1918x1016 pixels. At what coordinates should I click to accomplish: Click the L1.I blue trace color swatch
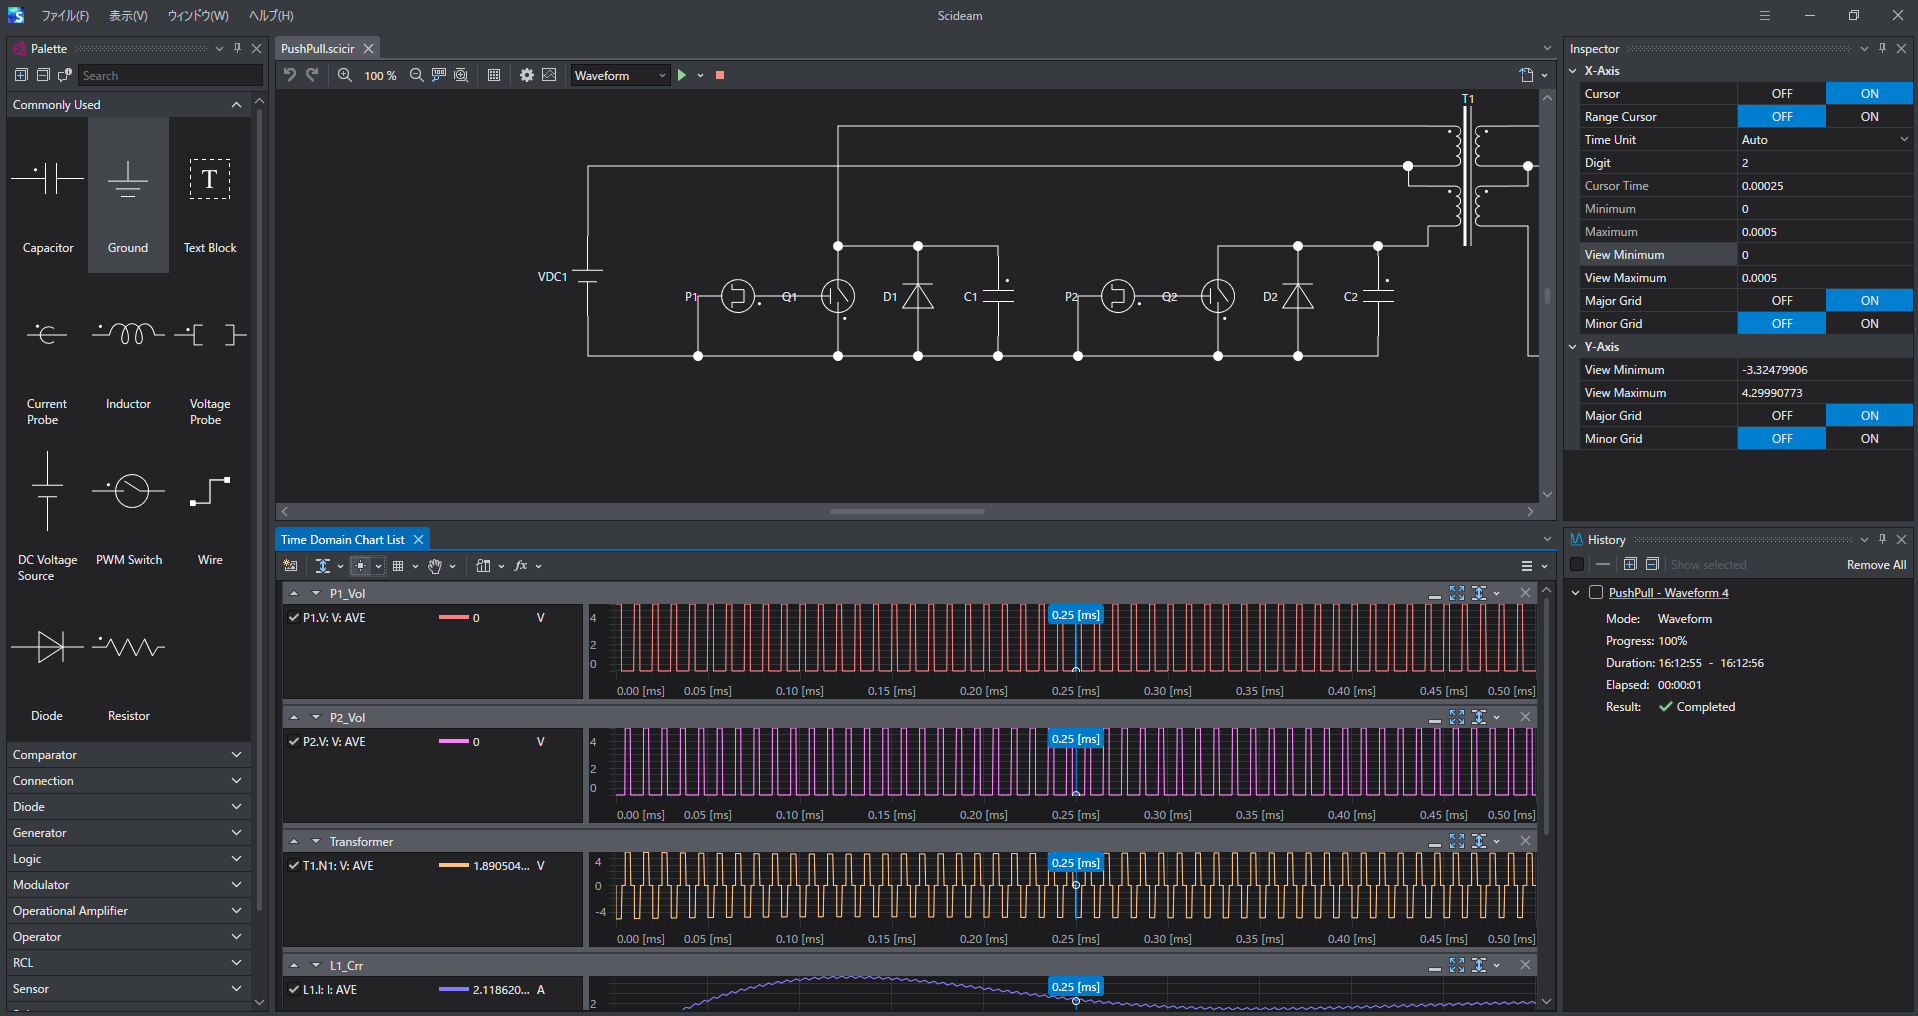point(454,990)
